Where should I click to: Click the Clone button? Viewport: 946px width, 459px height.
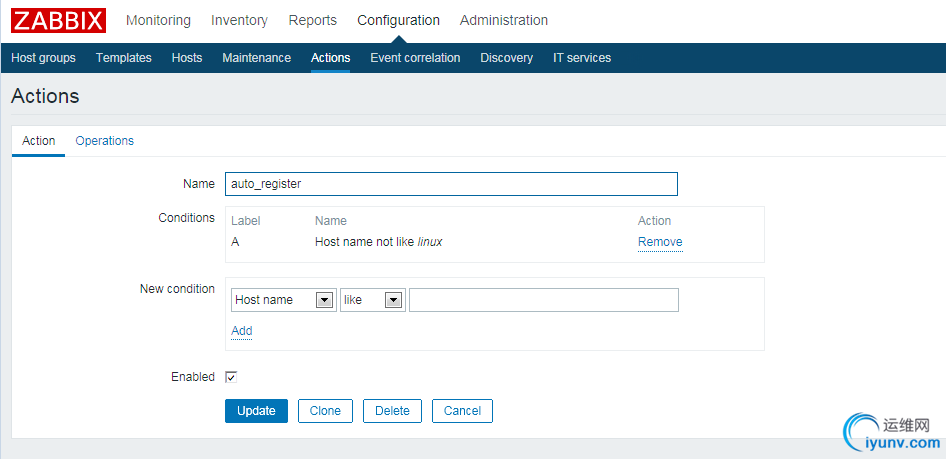(325, 411)
